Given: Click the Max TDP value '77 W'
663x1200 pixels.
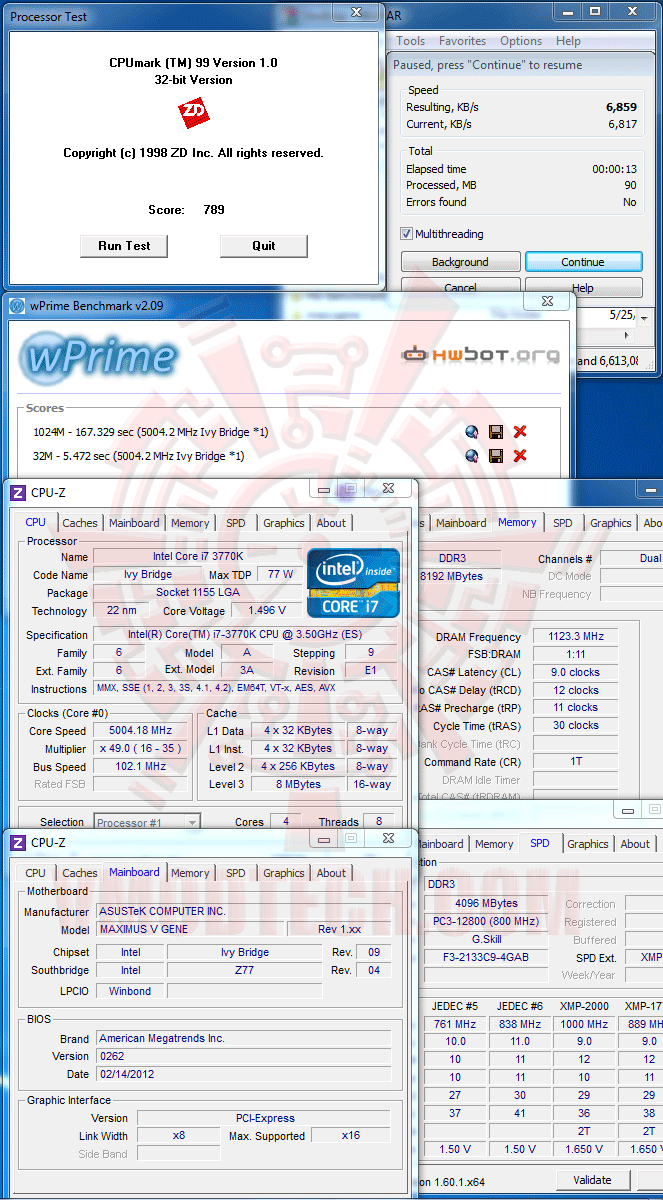Looking at the screenshot, I should pyautogui.click(x=280, y=574).
